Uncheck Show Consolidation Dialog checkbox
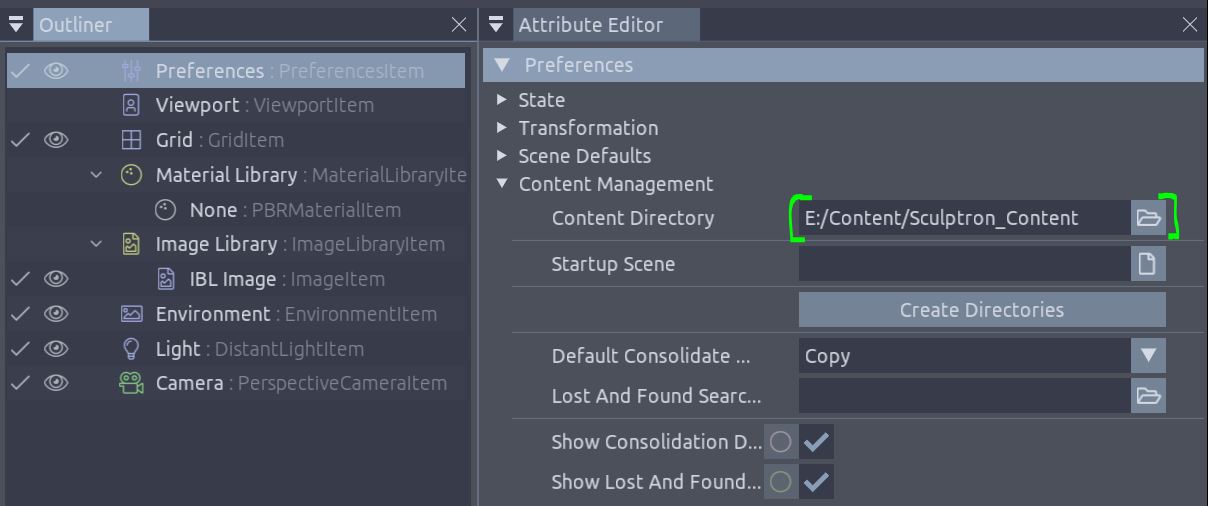1208x506 pixels. click(816, 442)
